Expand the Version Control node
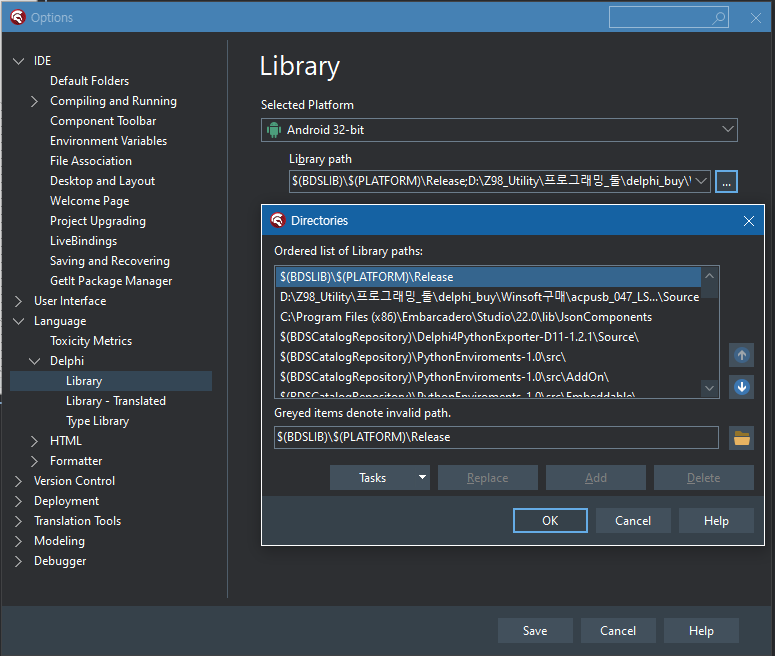 [18, 481]
